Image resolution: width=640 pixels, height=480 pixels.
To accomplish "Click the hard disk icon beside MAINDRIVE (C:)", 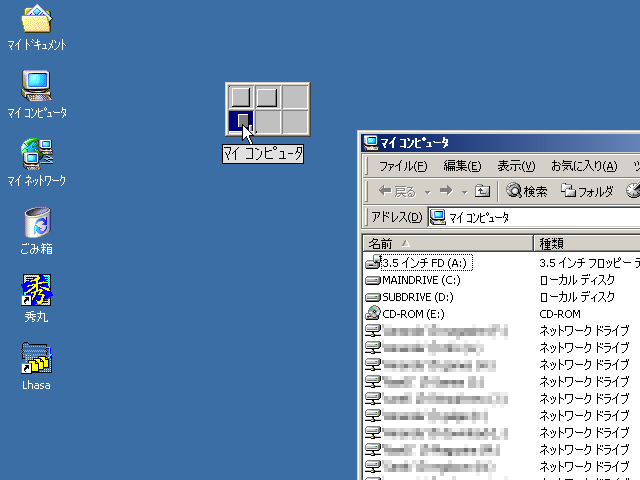I will 373,280.
